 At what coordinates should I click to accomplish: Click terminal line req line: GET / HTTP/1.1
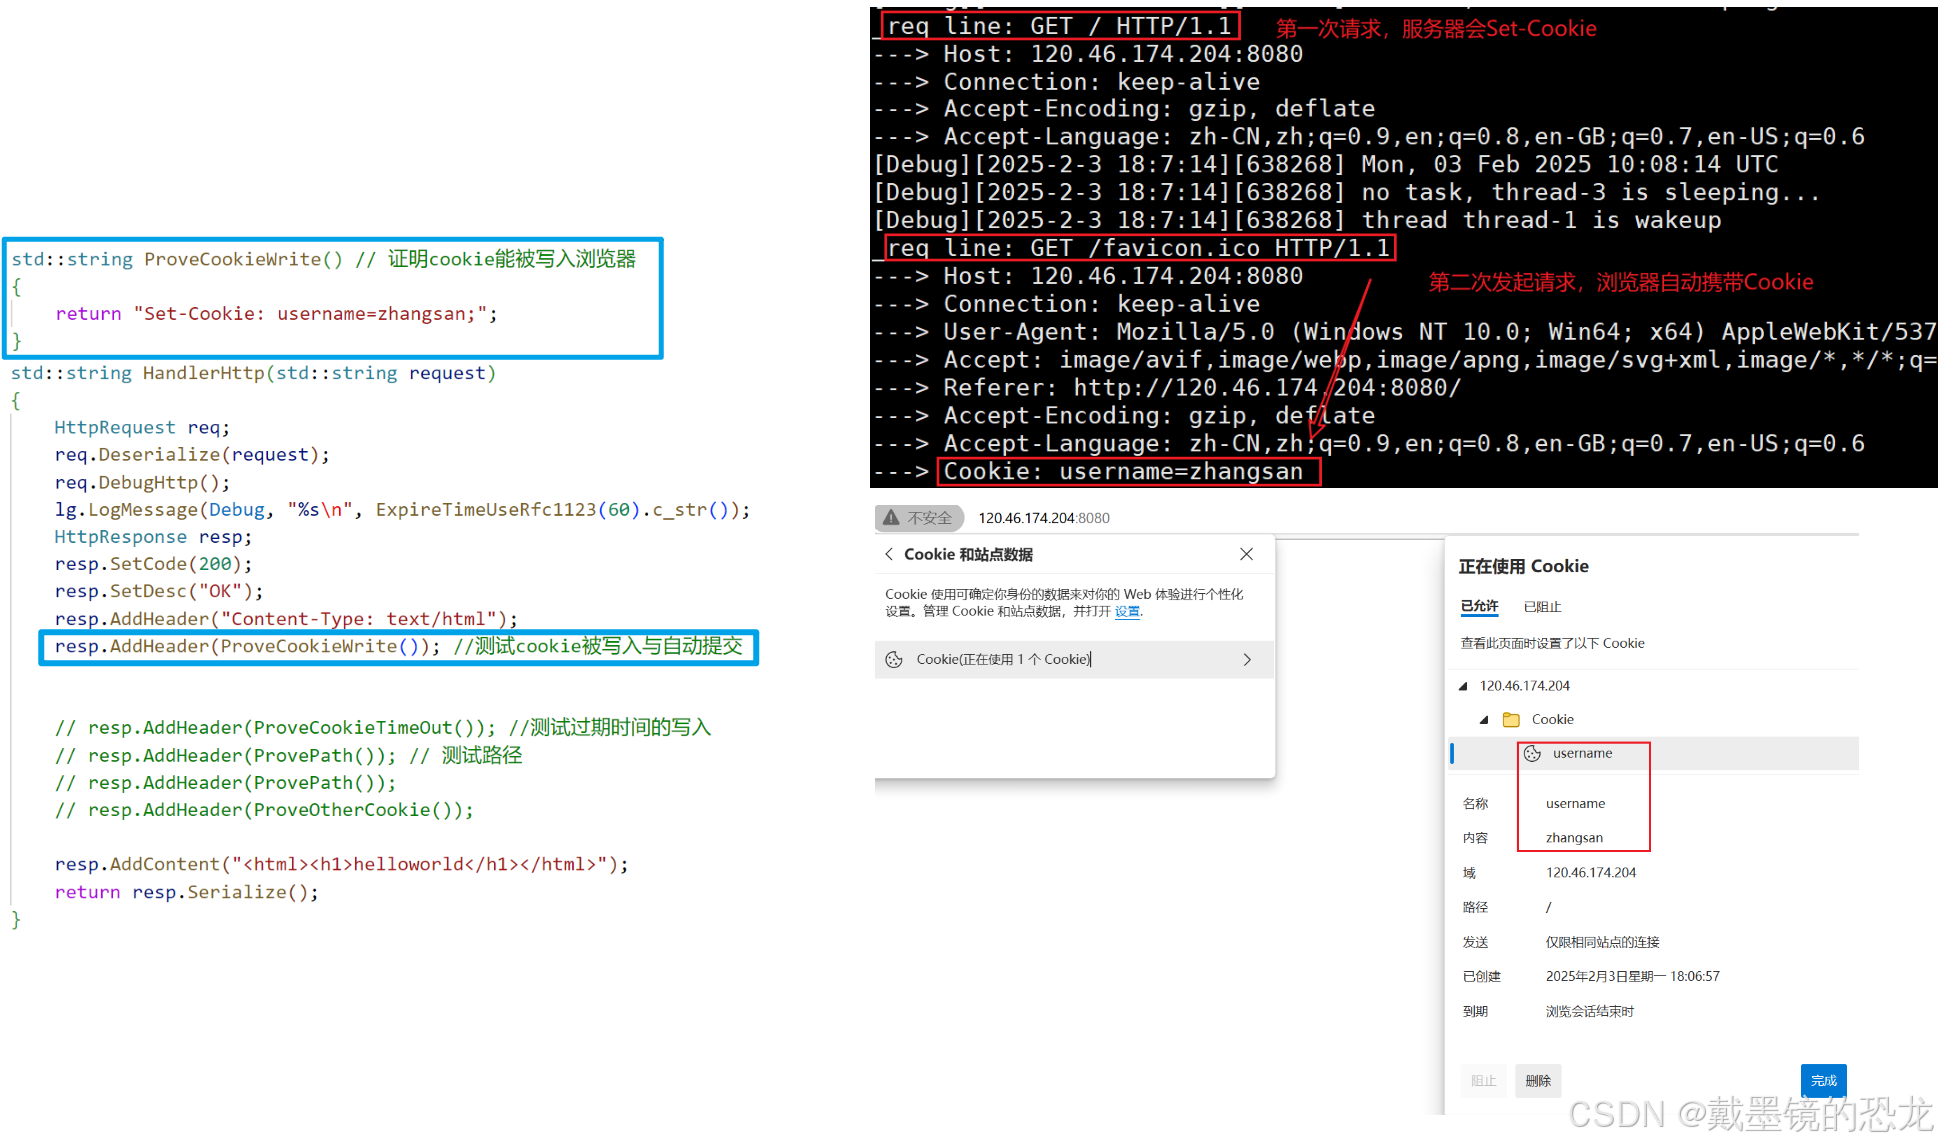tap(1060, 26)
